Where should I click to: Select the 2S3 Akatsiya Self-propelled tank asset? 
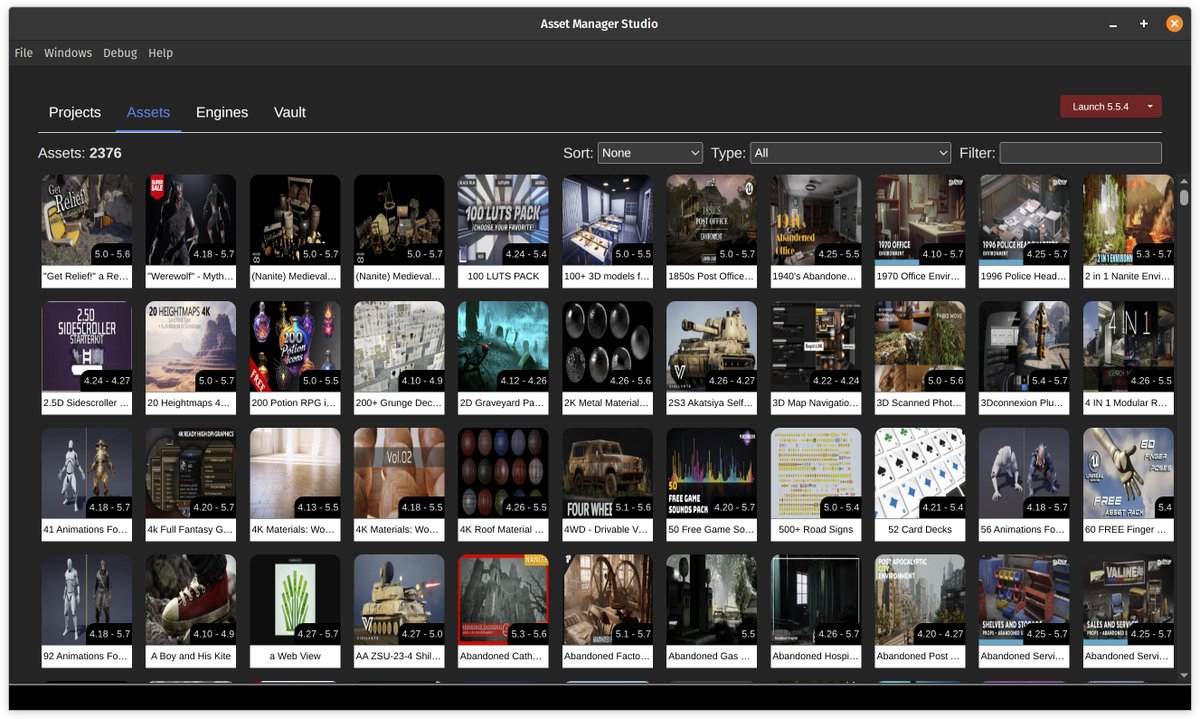pos(711,358)
